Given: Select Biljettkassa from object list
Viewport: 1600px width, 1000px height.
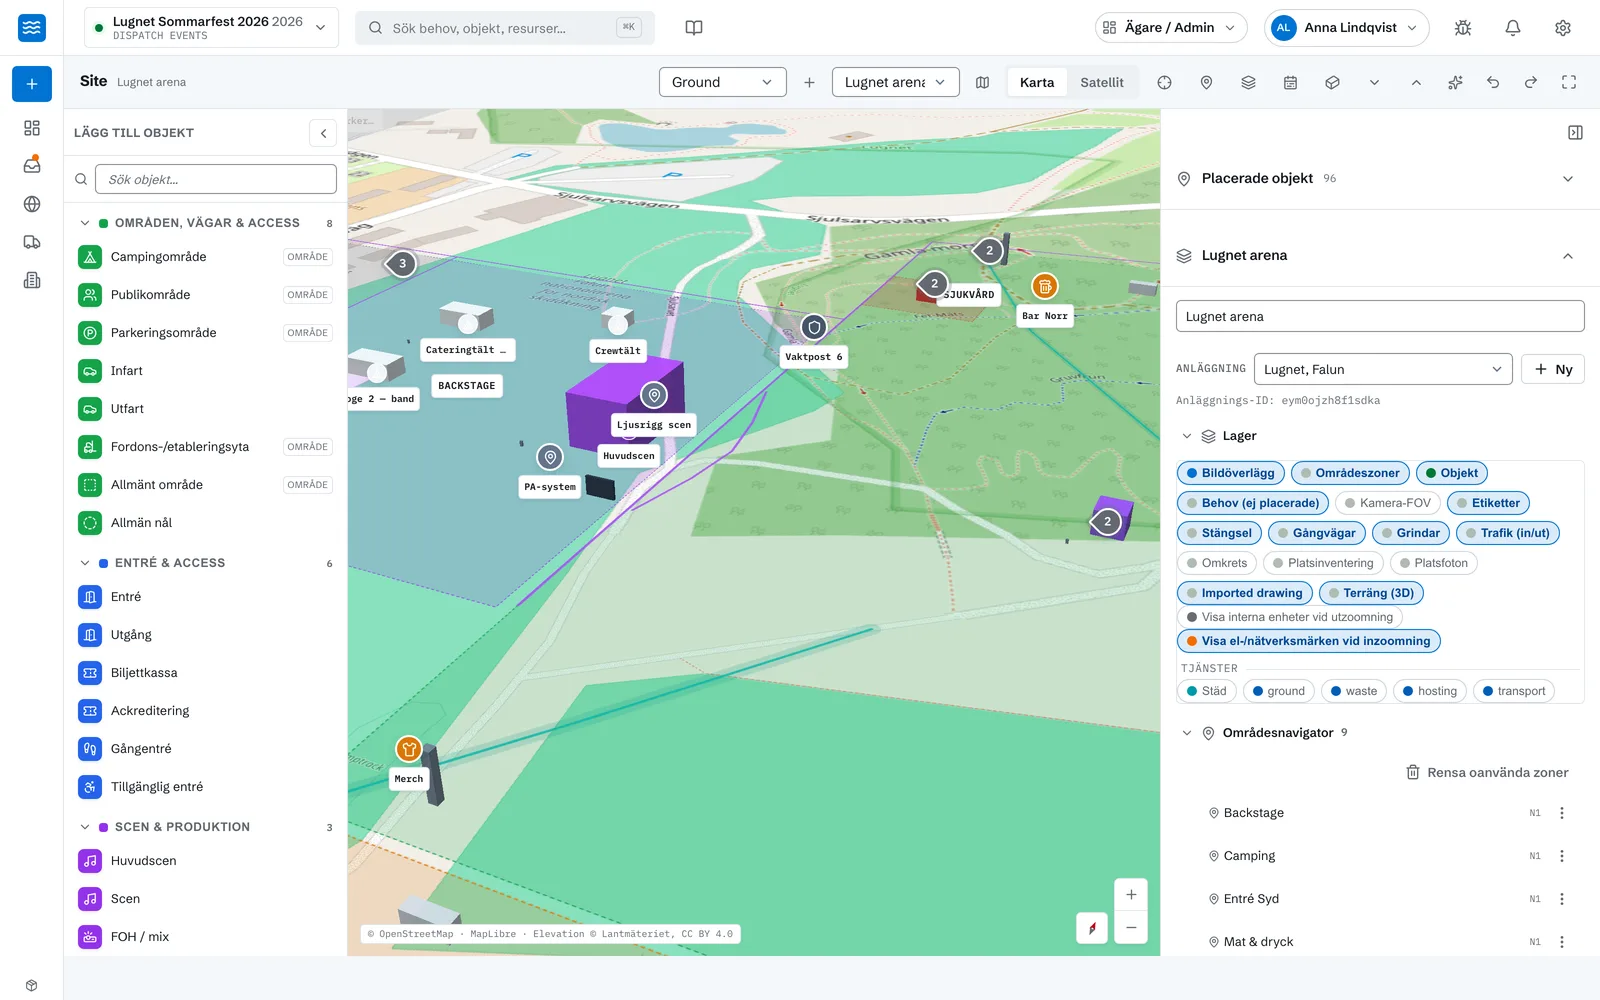Looking at the screenshot, I should 205,673.
